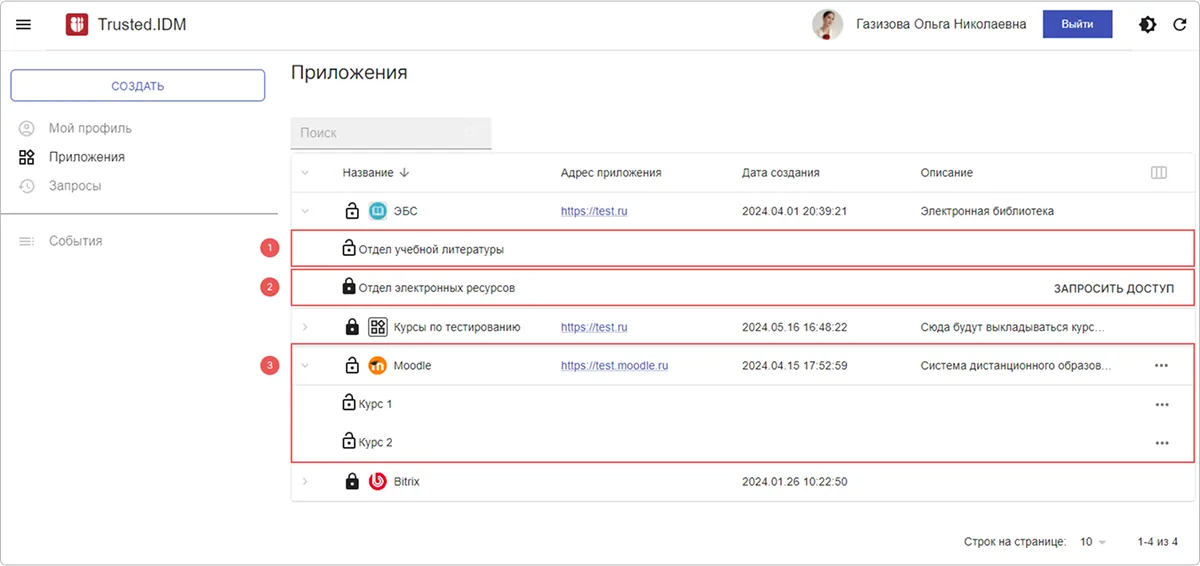Click the Moodle application icon
The height and width of the screenshot is (566, 1200).
[x=377, y=366]
